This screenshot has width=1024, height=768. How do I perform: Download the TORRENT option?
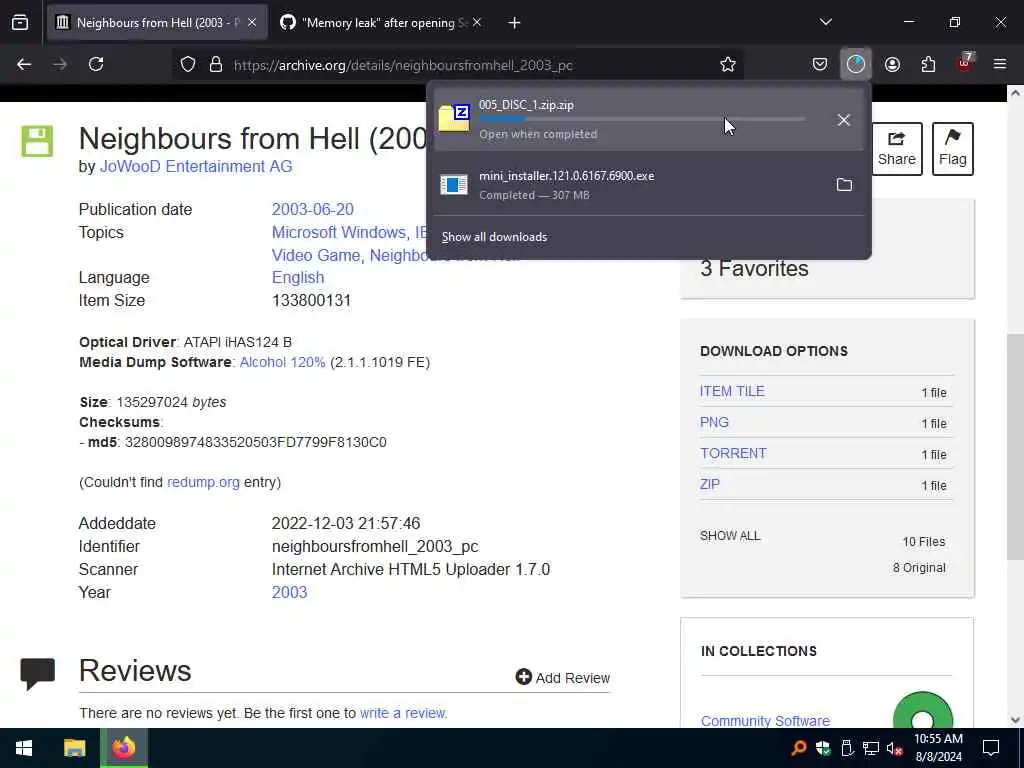tap(733, 453)
